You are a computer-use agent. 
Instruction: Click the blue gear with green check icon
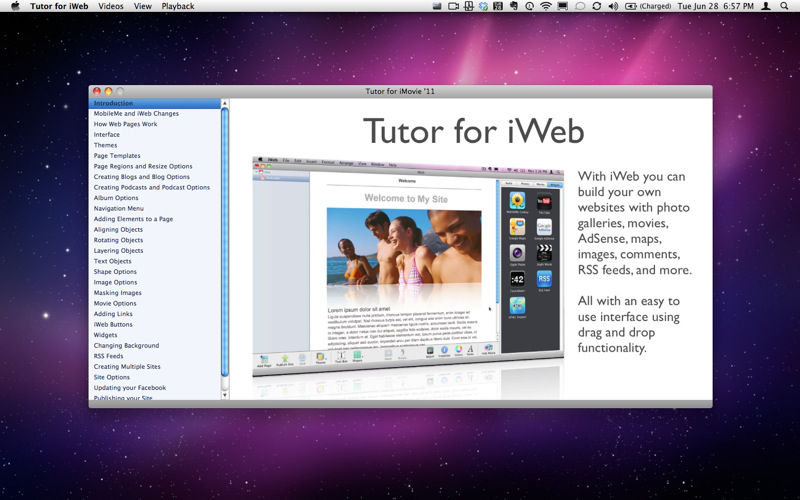click(x=483, y=6)
